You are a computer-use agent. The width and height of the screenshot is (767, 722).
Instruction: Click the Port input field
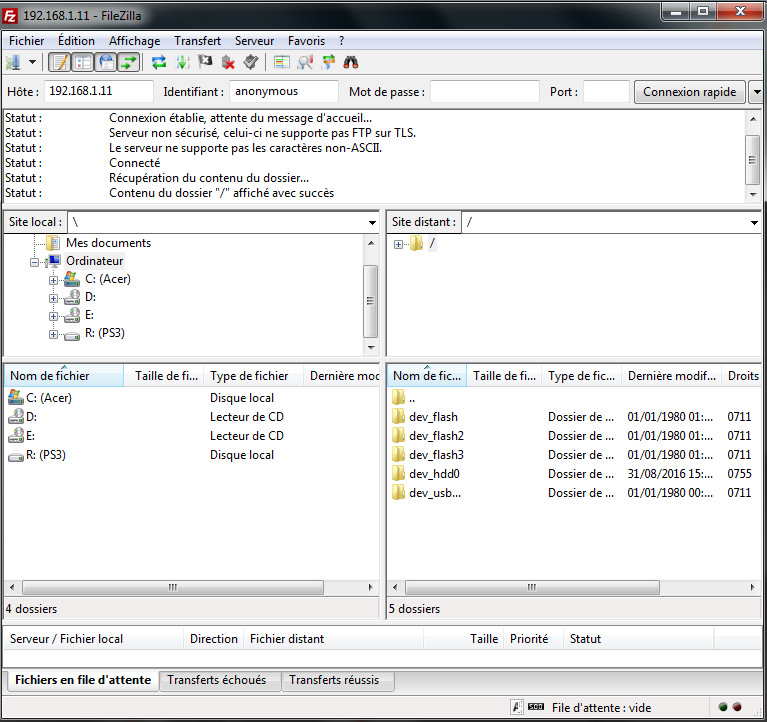coord(606,91)
